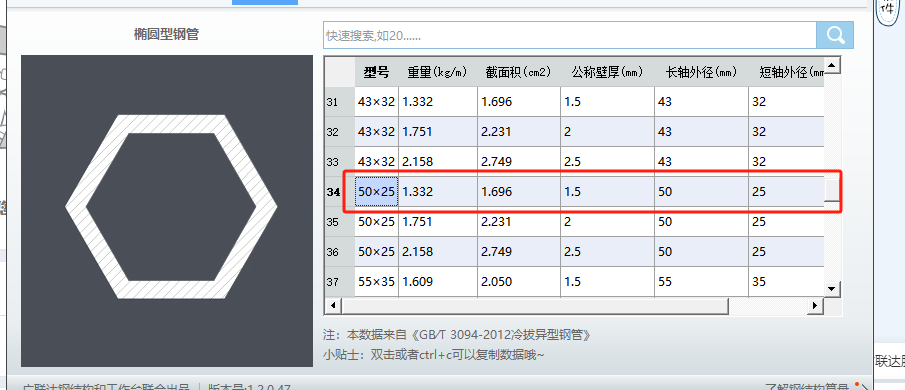
Task: Click the vertical scrollbar thumb
Action: pyautogui.click(x=832, y=190)
